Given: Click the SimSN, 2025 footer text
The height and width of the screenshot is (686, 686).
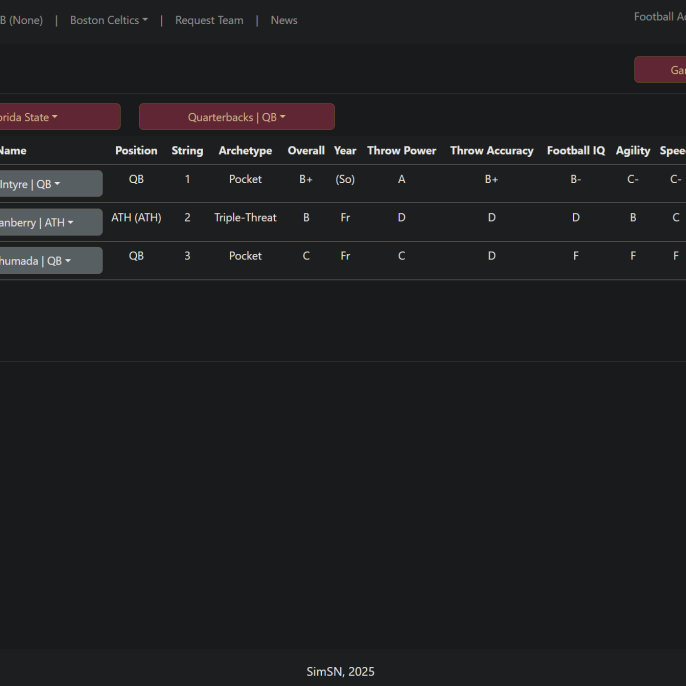Looking at the screenshot, I should click(340, 672).
